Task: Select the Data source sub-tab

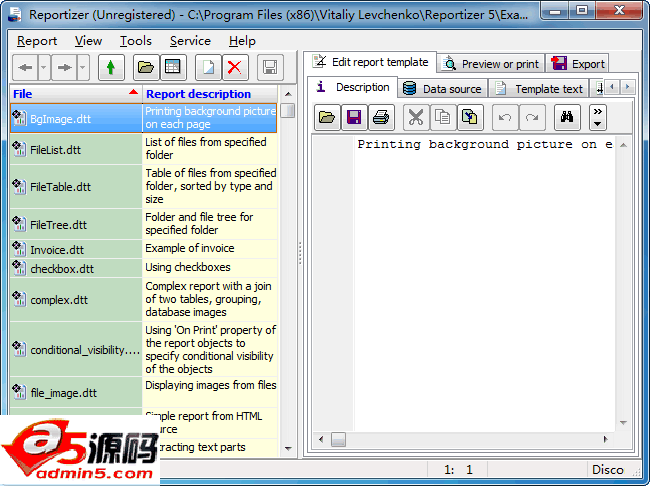Action: (442, 89)
